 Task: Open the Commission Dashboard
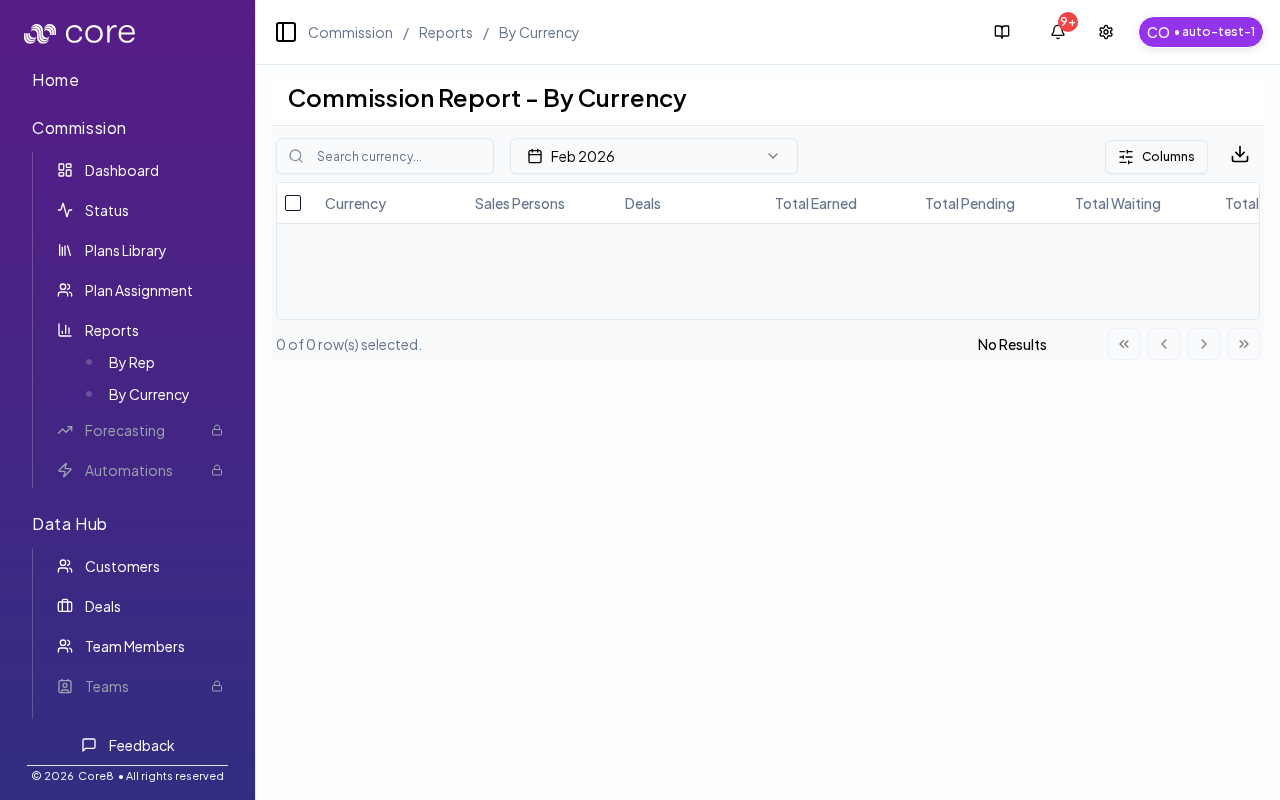[121, 170]
